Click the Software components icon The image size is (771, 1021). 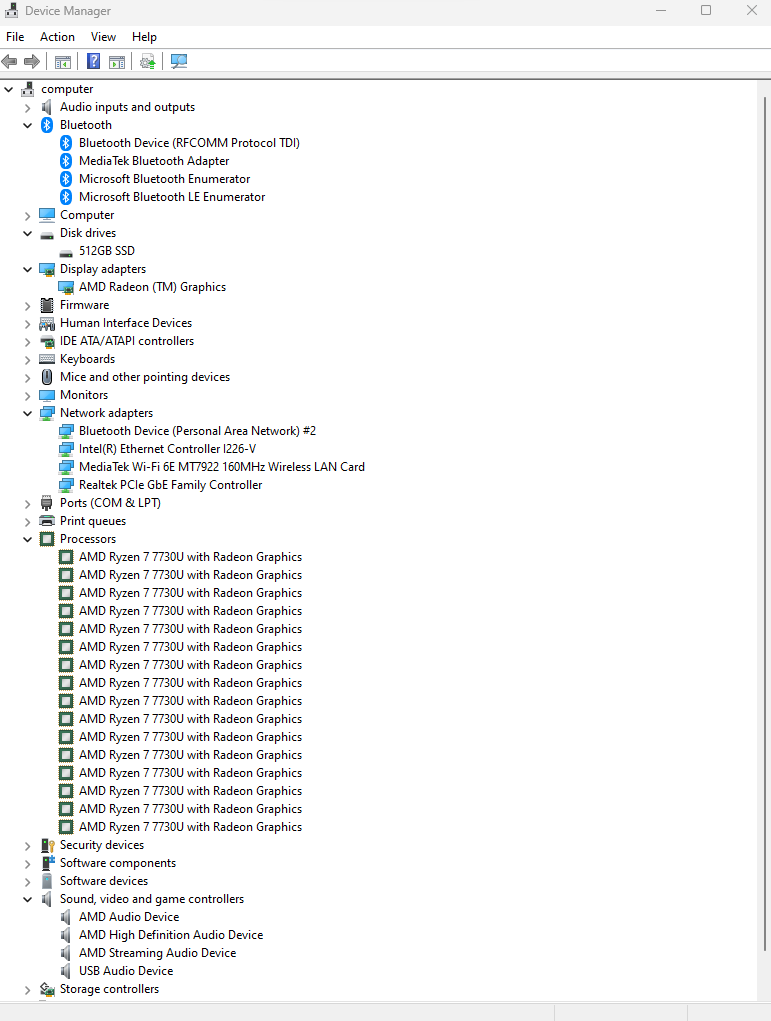click(48, 863)
